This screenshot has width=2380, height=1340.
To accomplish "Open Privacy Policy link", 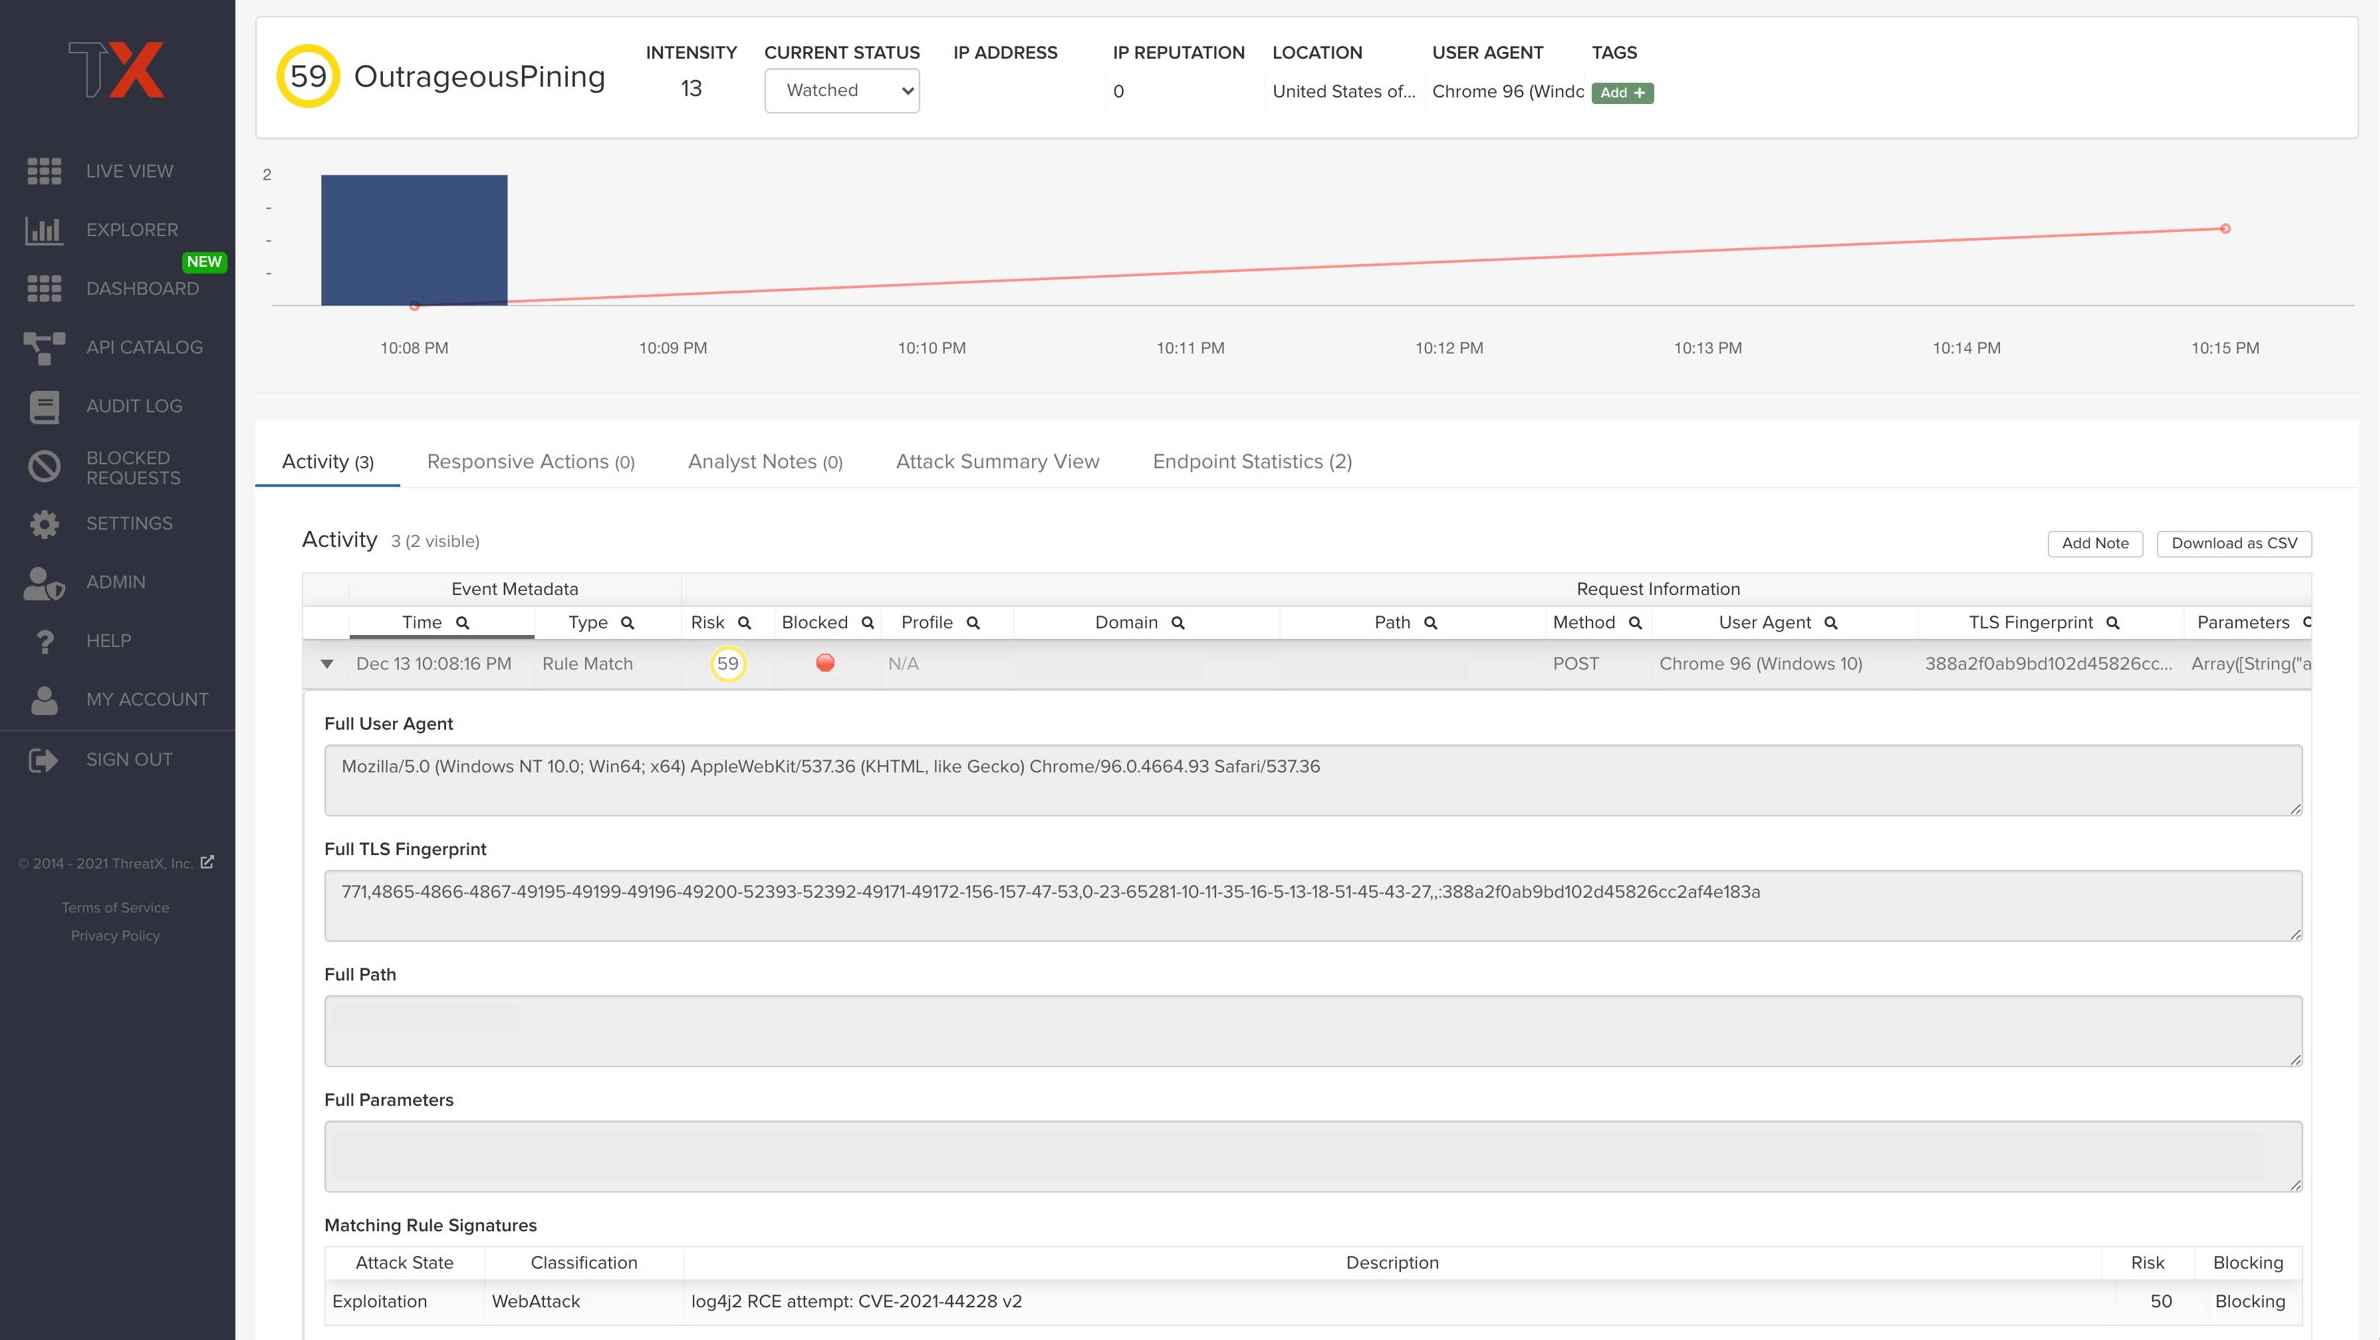I will coord(115,935).
